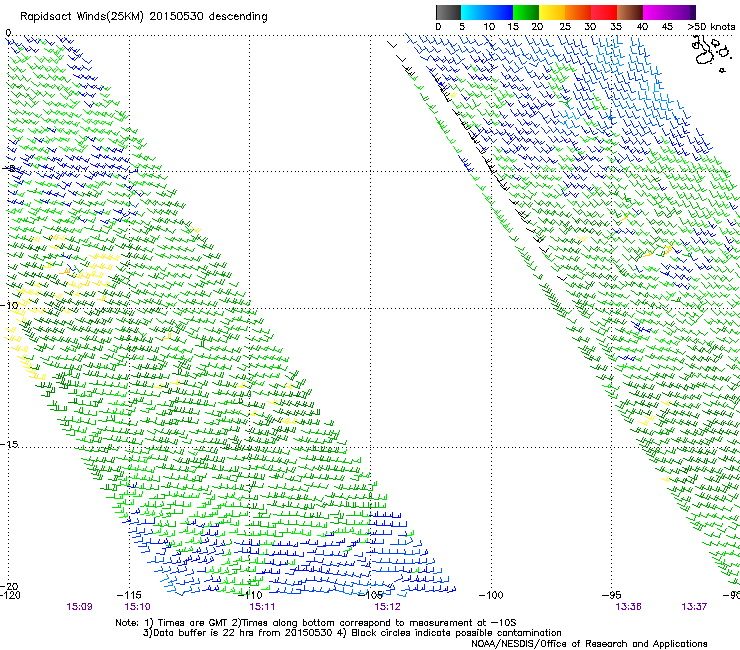Click the '-95' longitude axis label
The width and height of the screenshot is (740, 650).
612,595
